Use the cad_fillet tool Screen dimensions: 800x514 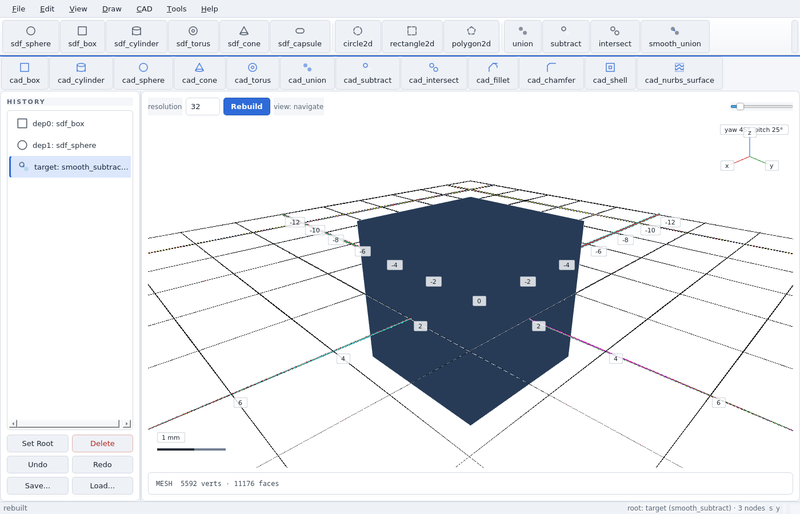pyautogui.click(x=493, y=74)
